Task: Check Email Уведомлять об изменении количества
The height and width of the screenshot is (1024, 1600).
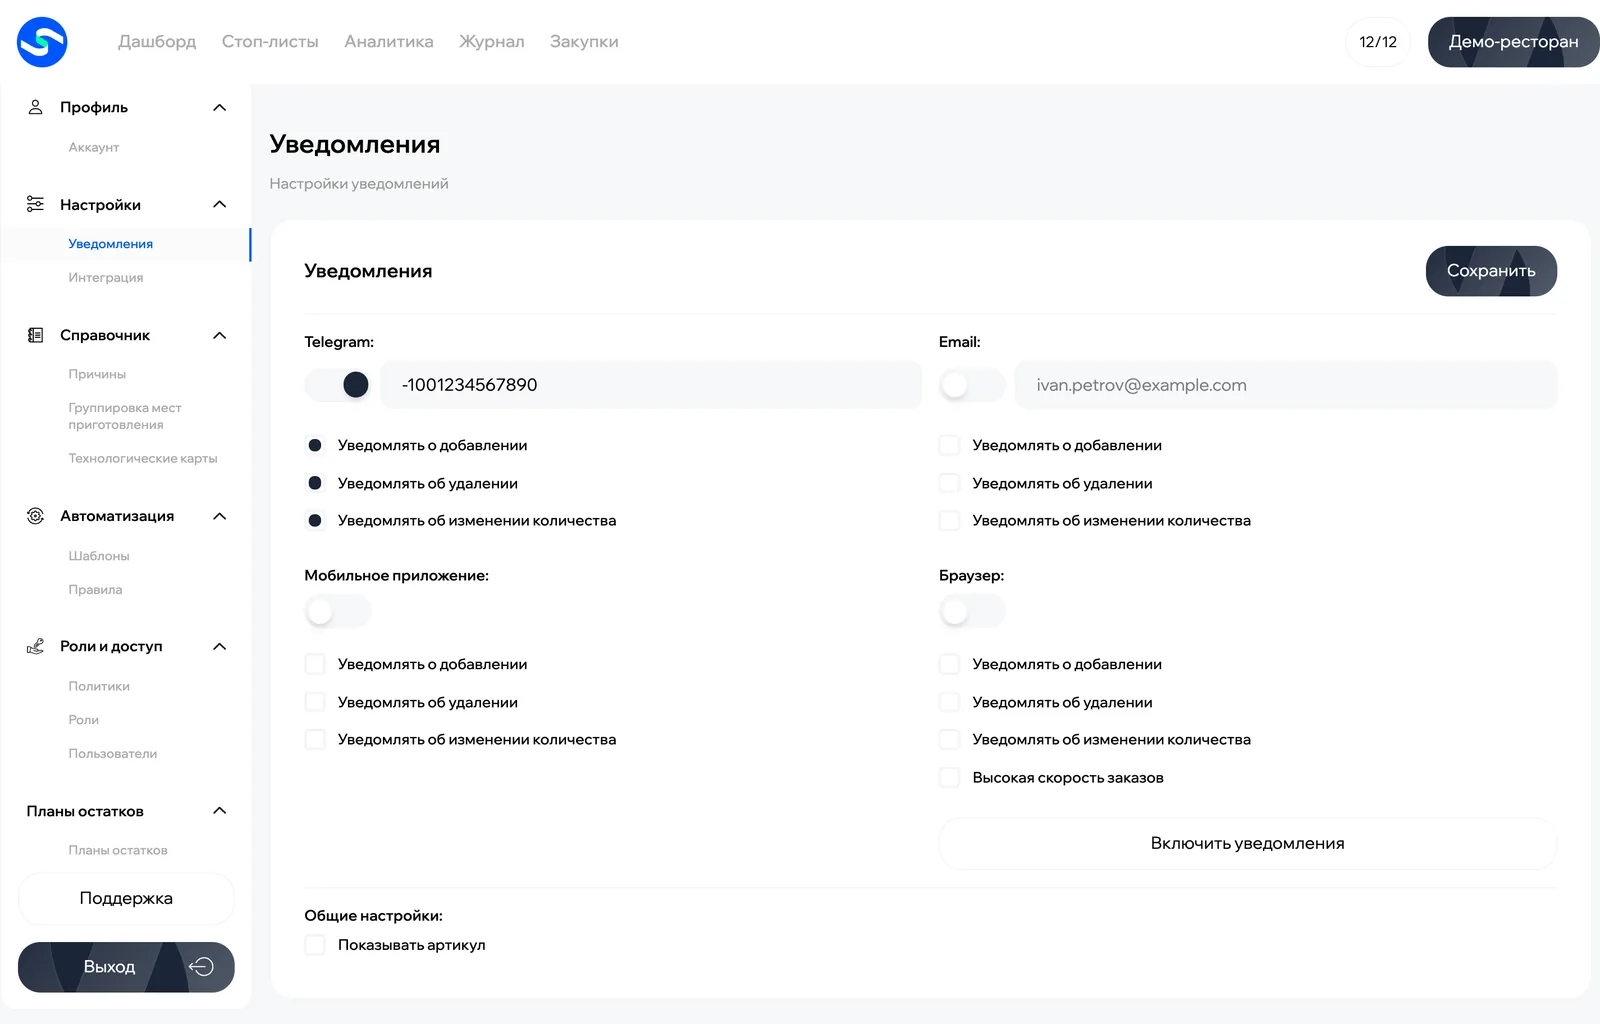Action: [x=950, y=520]
